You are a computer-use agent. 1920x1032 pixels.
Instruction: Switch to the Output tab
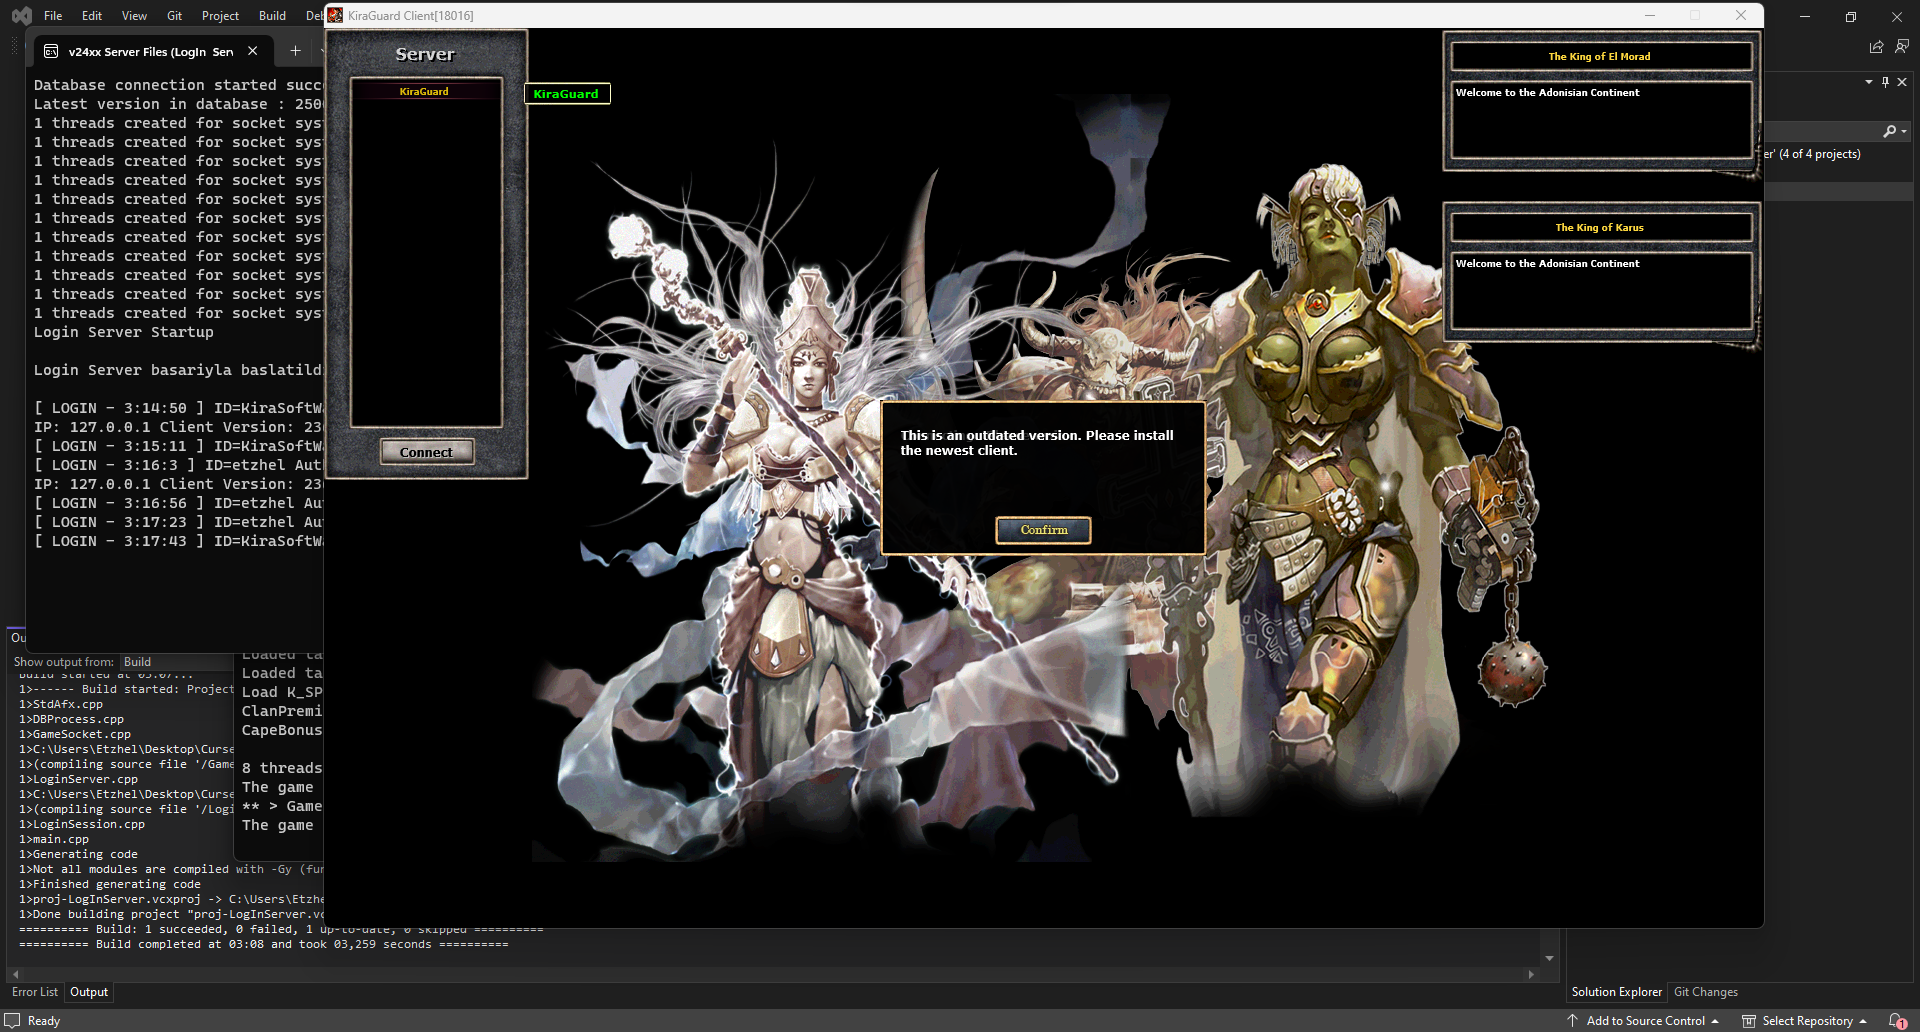coord(89,992)
